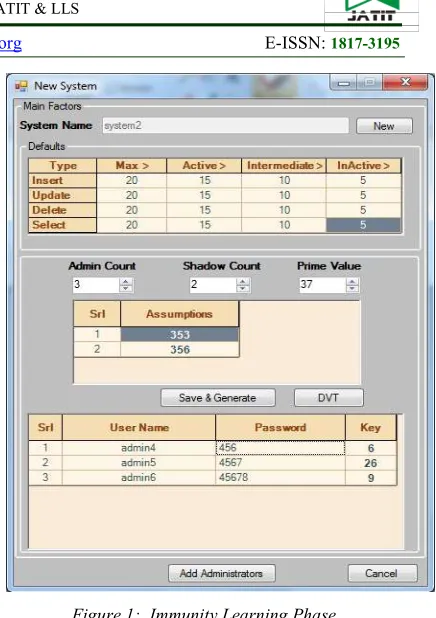Click the Insert row header
The image size is (436, 618).
pyautogui.click(x=62, y=181)
